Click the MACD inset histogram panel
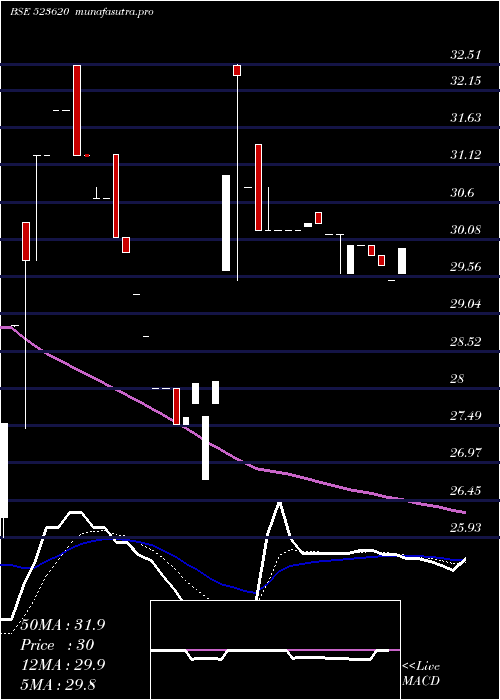 pyautogui.click(x=275, y=650)
